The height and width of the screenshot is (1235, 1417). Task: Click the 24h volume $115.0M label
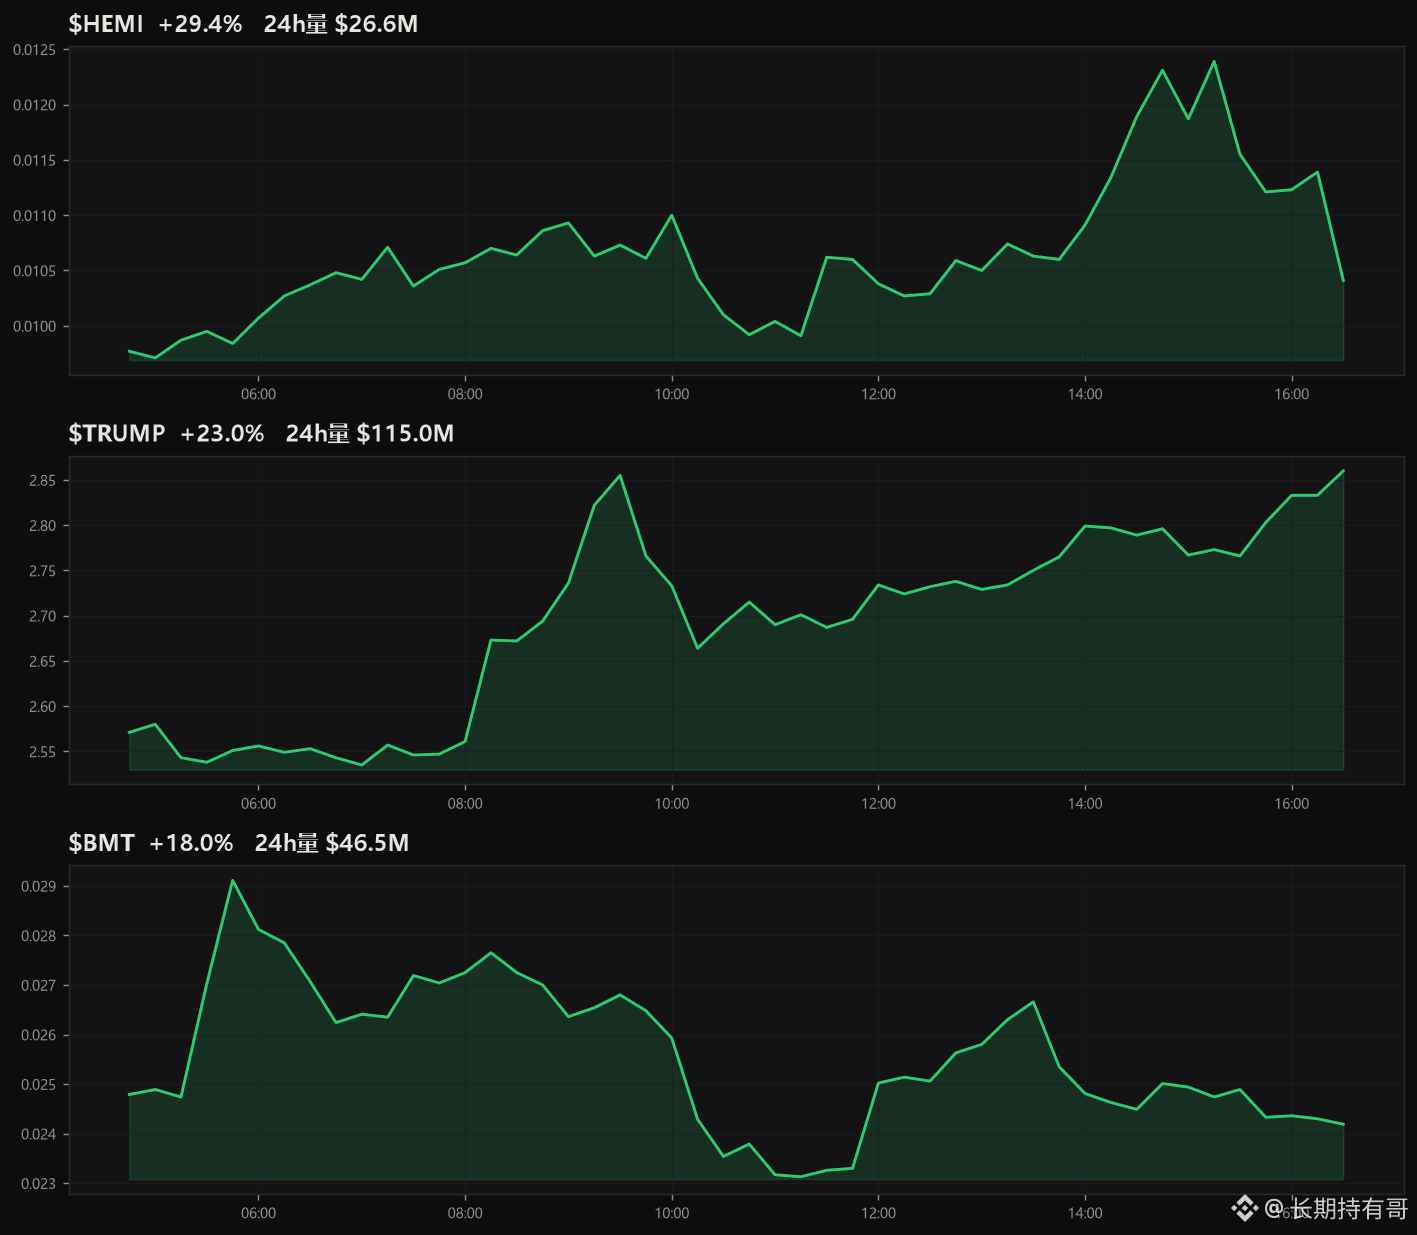click(370, 433)
